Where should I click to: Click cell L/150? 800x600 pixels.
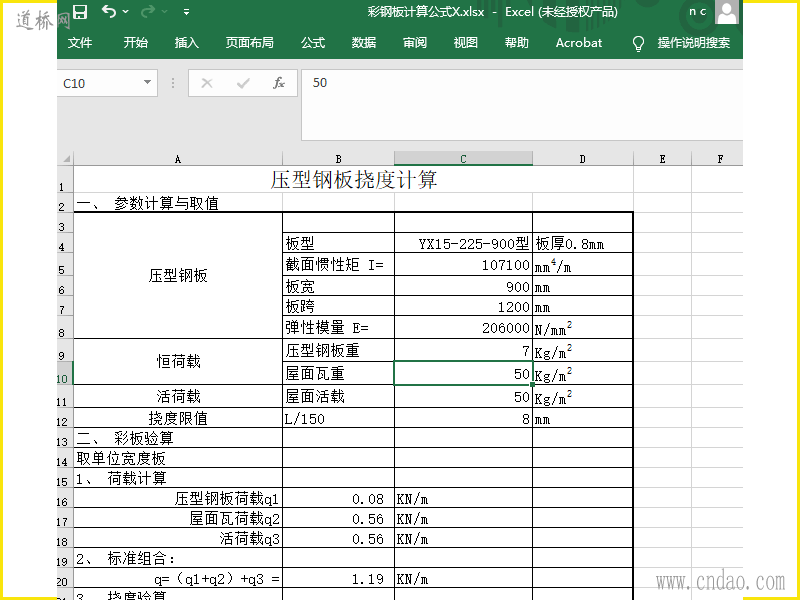pyautogui.click(x=338, y=418)
